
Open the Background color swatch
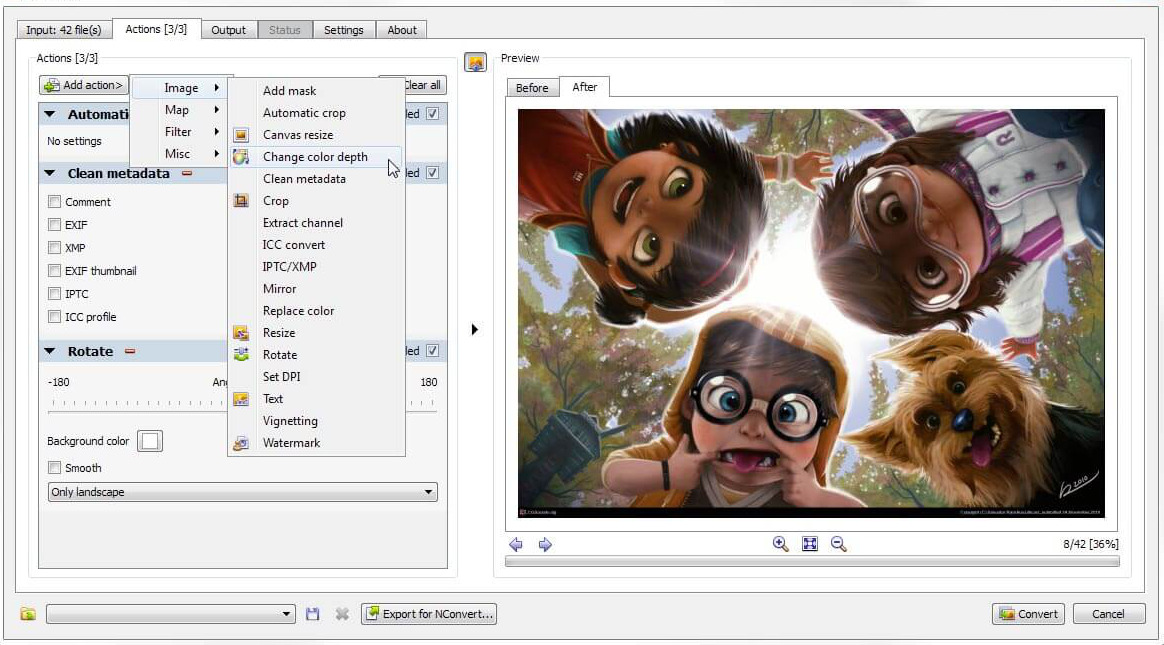click(150, 441)
